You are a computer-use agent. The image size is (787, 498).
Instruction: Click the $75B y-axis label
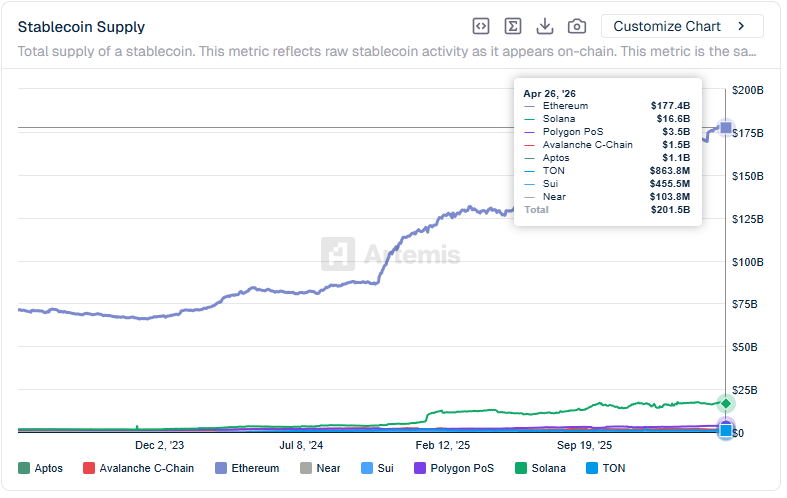(x=744, y=304)
